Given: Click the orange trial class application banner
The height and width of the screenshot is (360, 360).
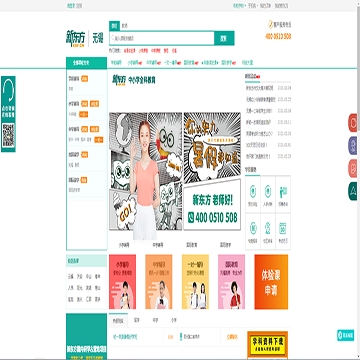Looking at the screenshot, I should point(271,282).
